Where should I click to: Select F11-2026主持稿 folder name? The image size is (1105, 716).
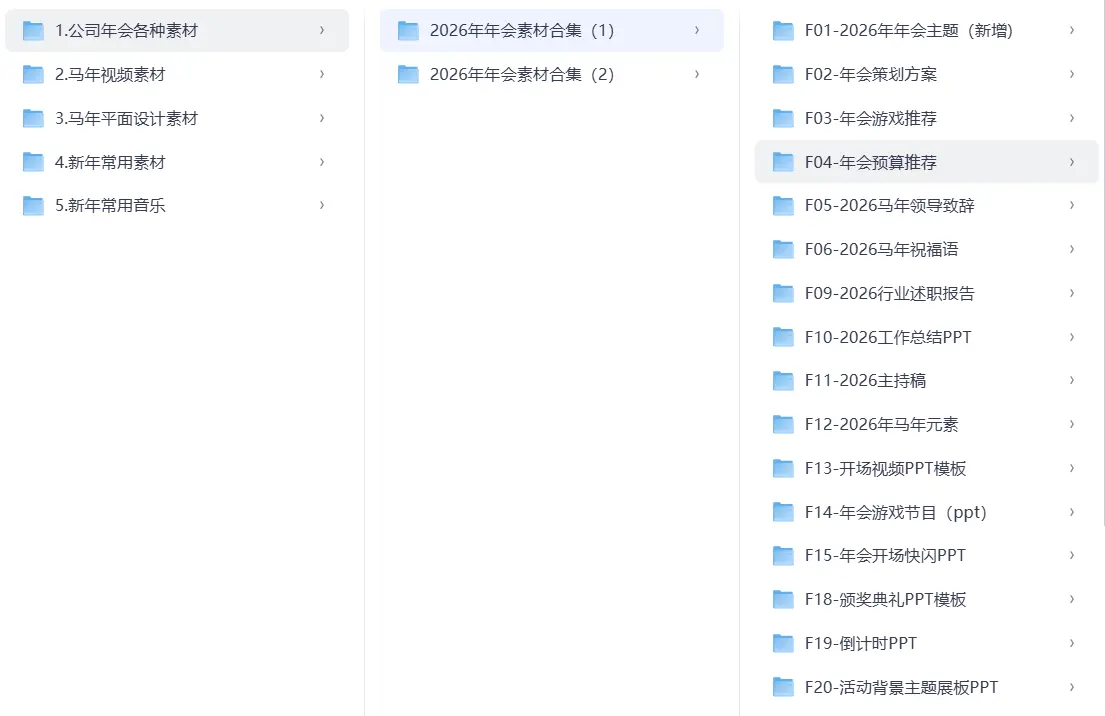click(865, 381)
